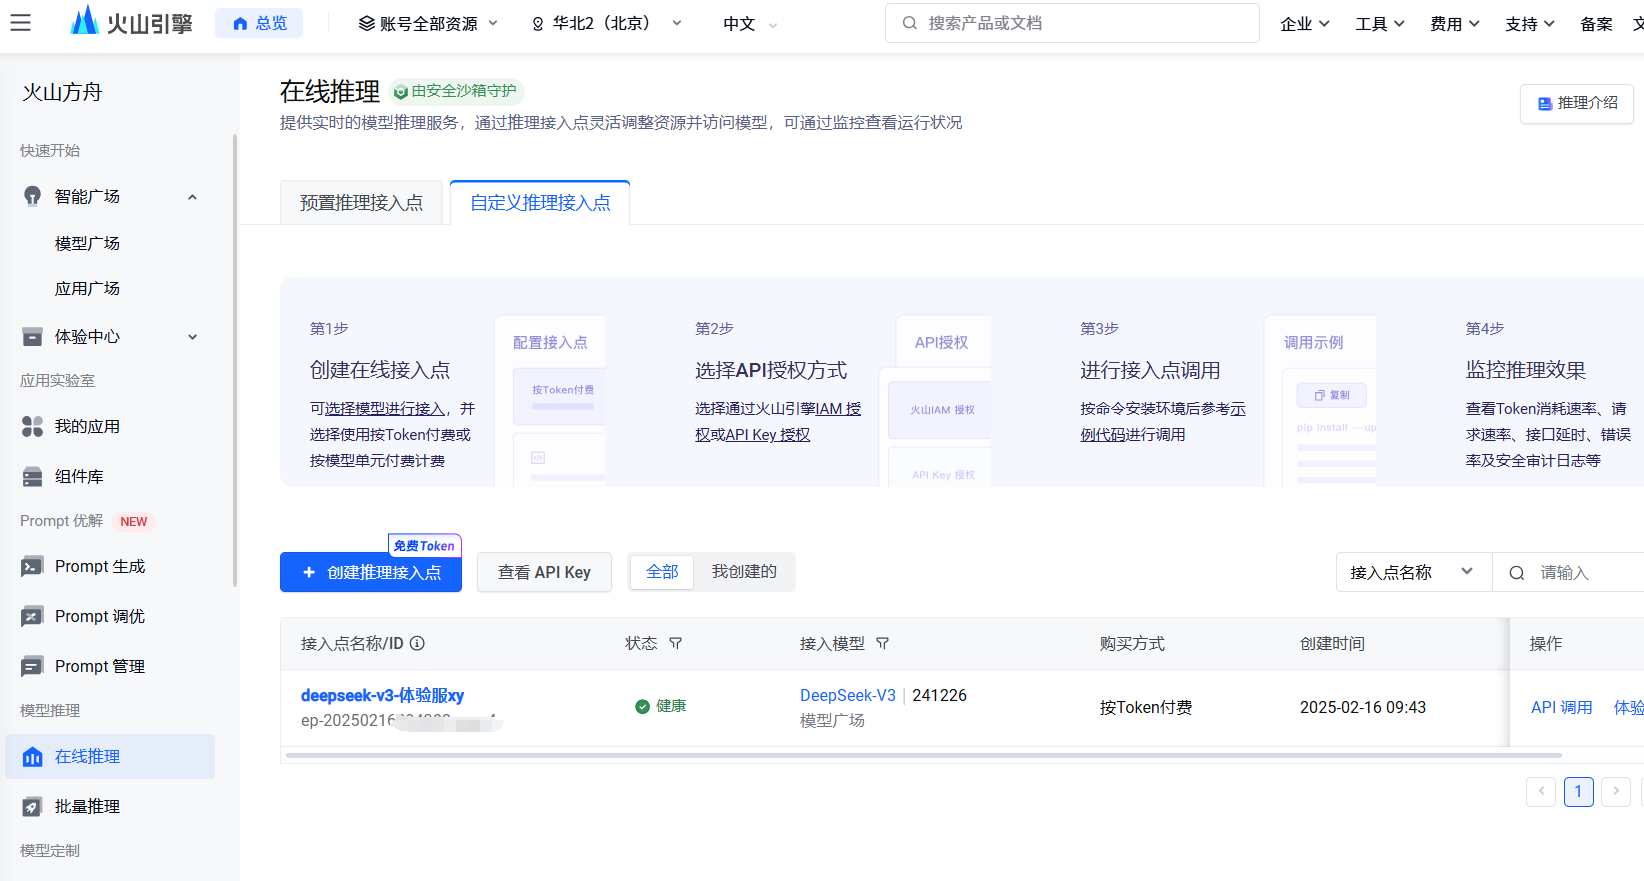Open the 总览 home button
Viewport: 1644px width, 881px height.
[x=259, y=23]
